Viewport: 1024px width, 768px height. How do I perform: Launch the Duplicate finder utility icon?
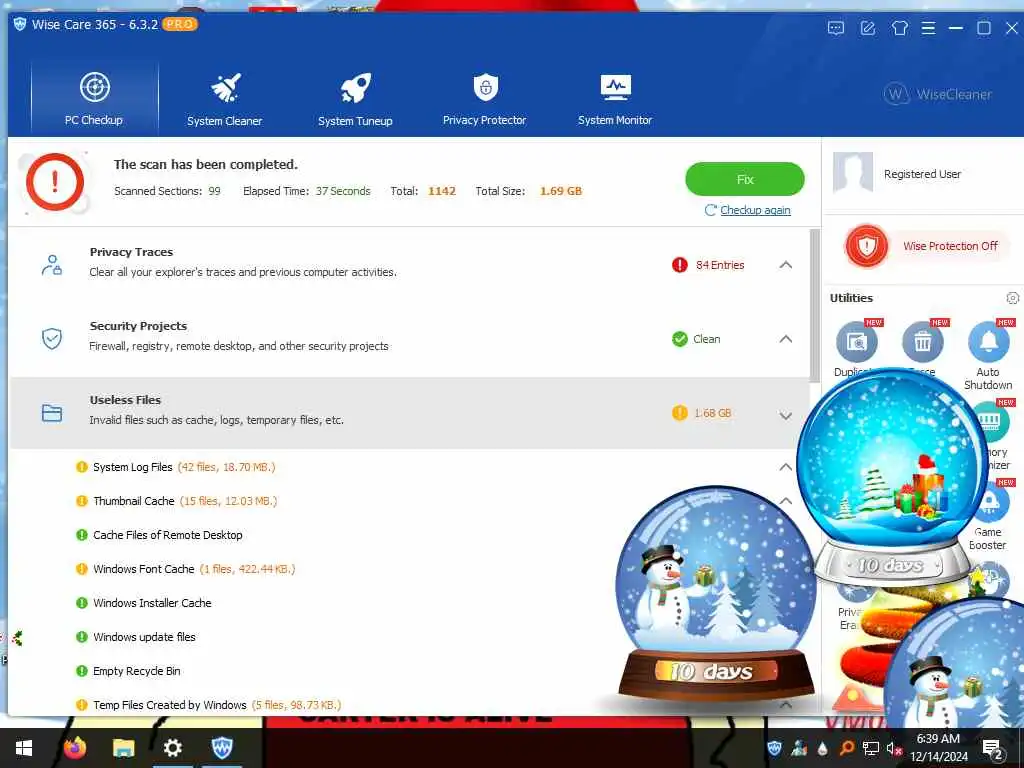(856, 341)
